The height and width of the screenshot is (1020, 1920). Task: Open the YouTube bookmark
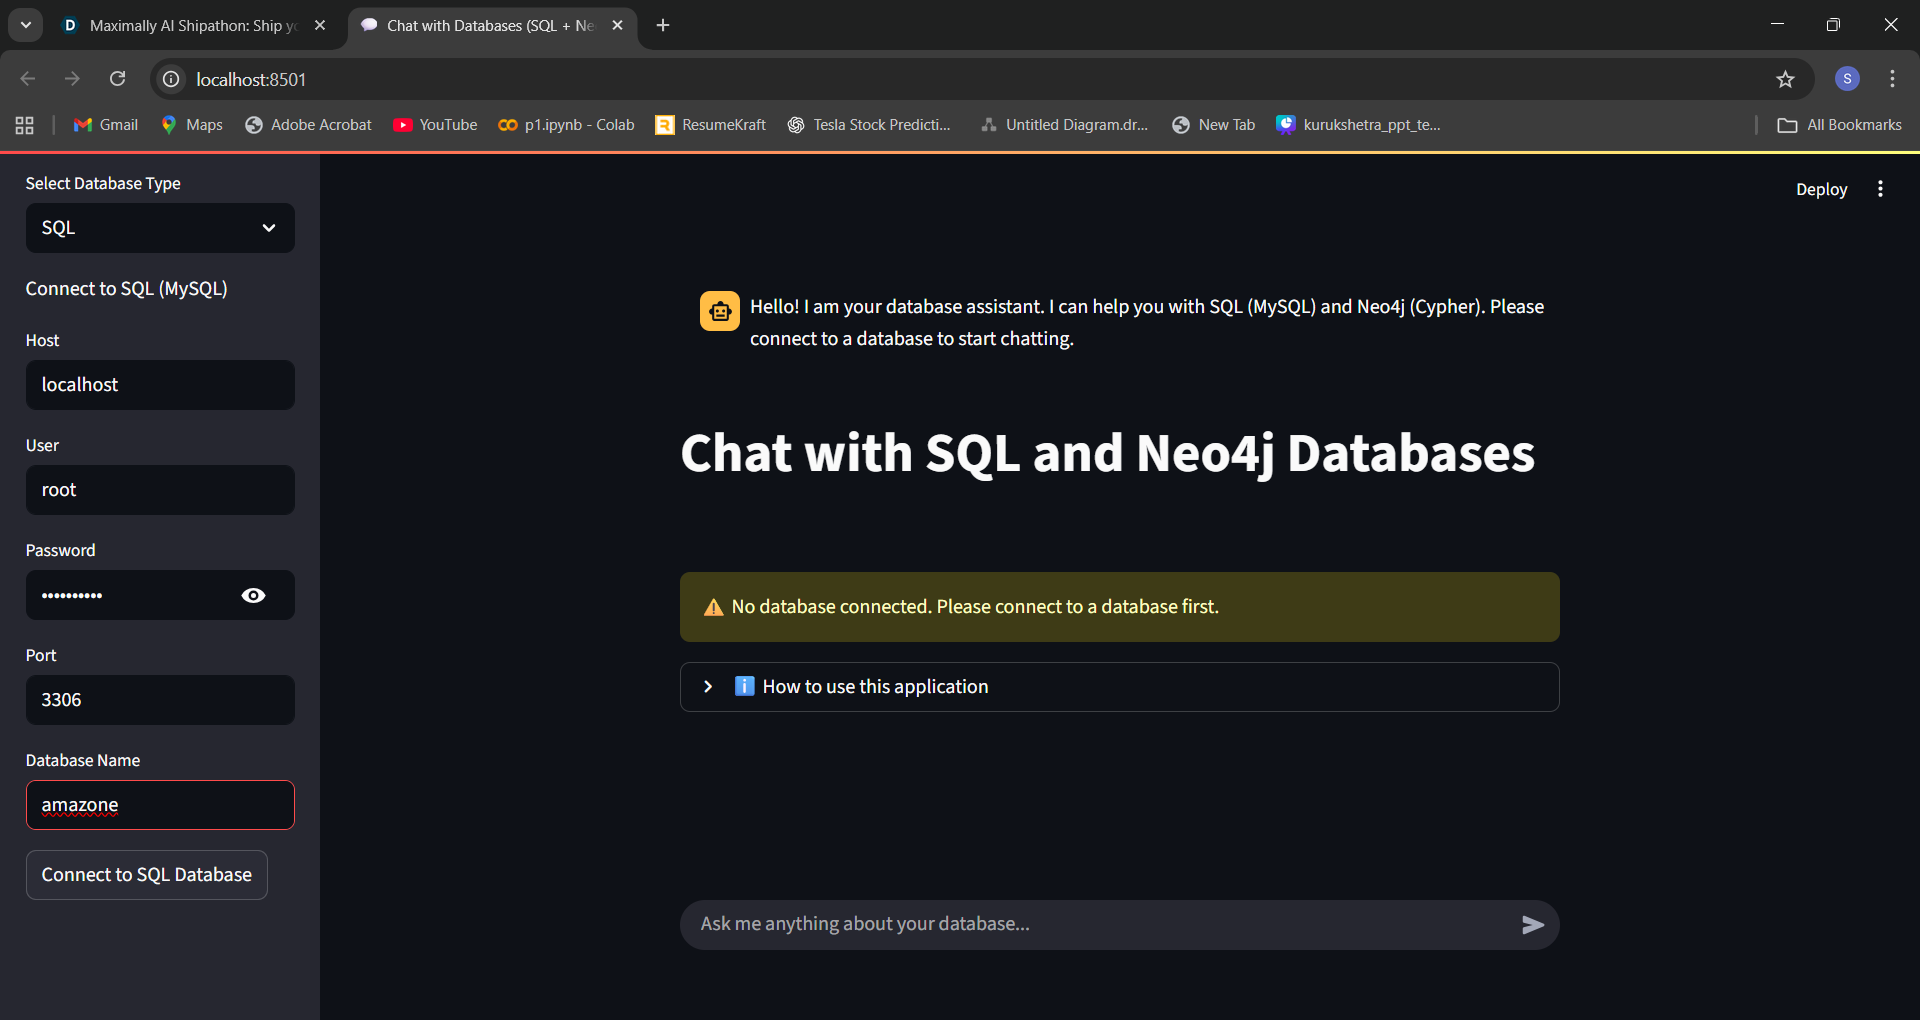[435, 125]
